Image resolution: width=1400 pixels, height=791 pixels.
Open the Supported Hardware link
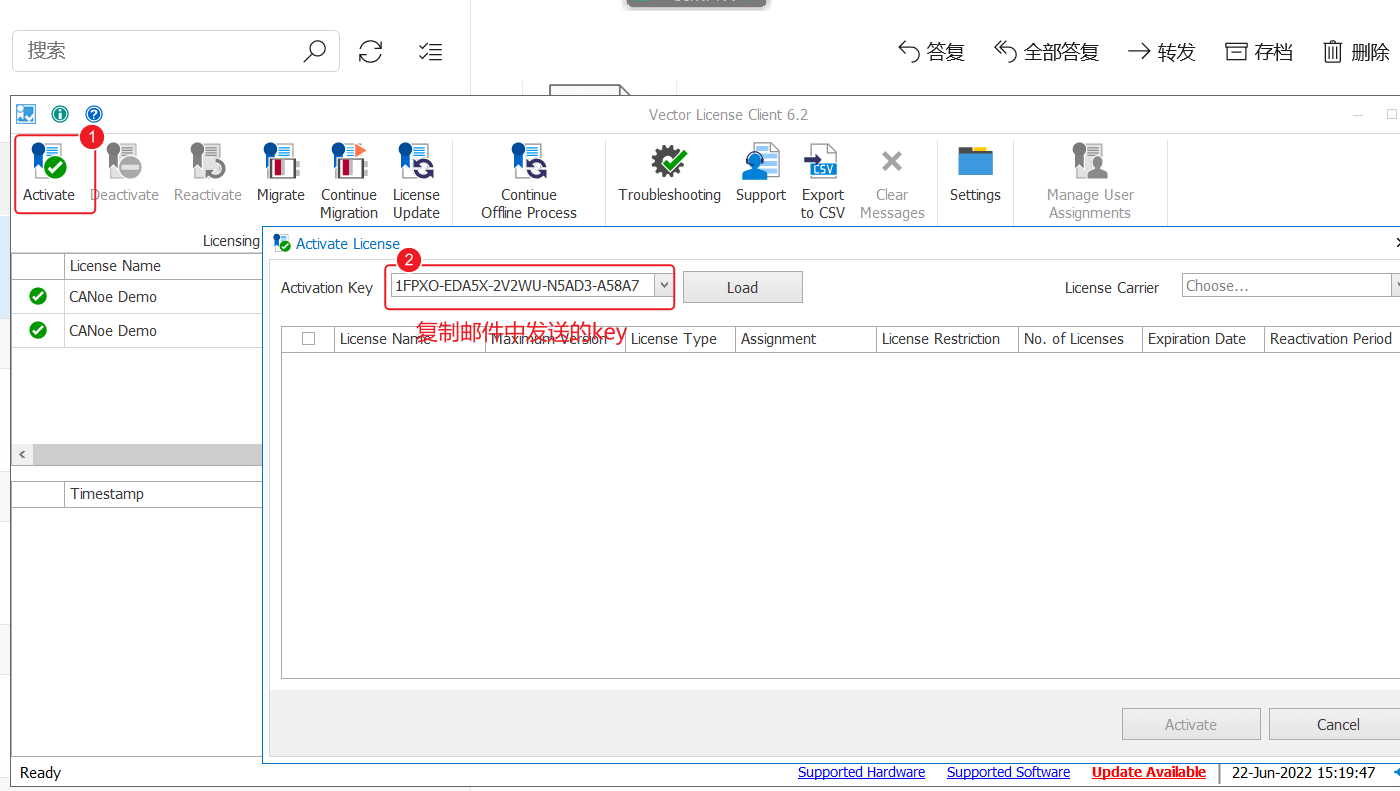[861, 772]
